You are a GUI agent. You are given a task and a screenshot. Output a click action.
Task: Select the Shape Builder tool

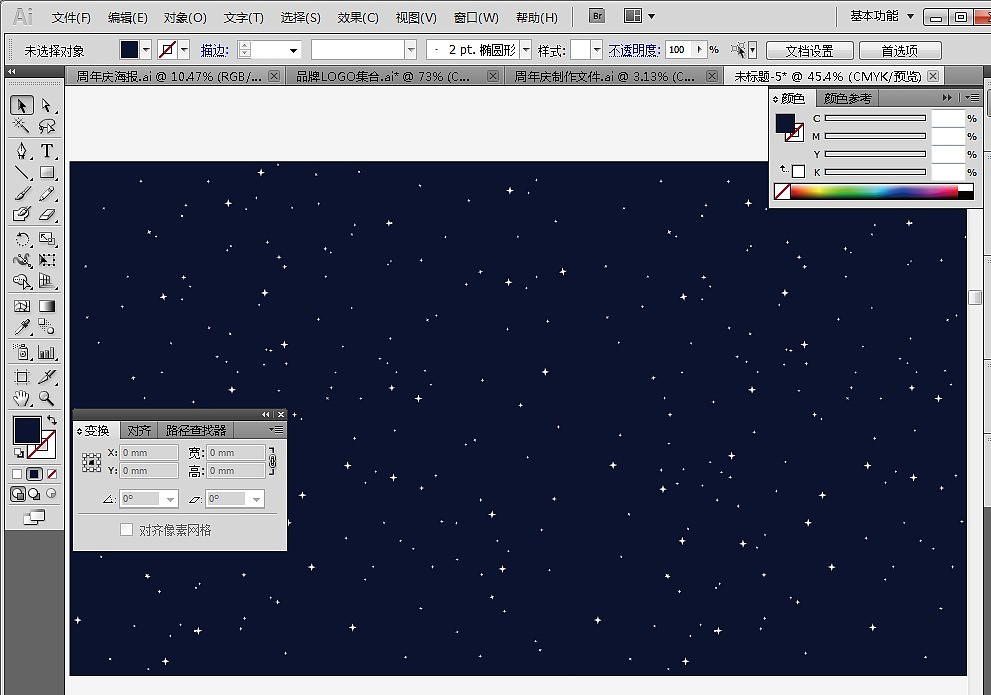[x=21, y=281]
